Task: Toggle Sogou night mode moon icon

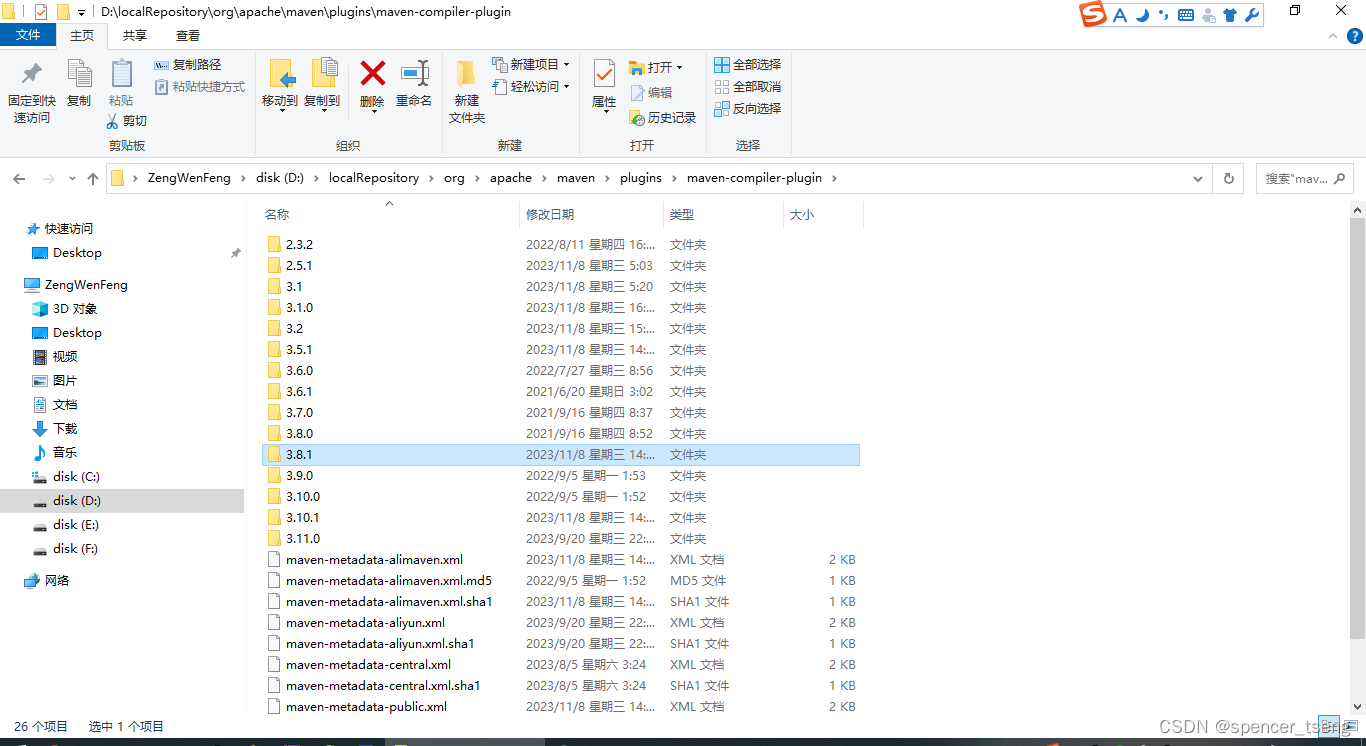Action: (1142, 15)
